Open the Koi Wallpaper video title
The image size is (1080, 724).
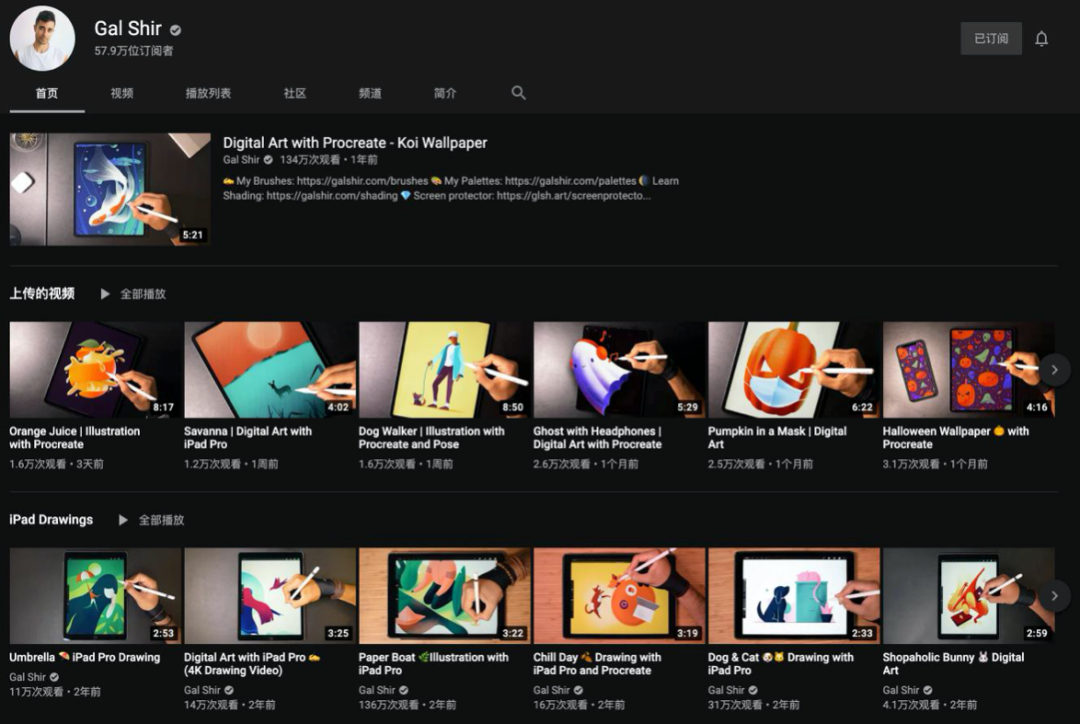click(355, 143)
